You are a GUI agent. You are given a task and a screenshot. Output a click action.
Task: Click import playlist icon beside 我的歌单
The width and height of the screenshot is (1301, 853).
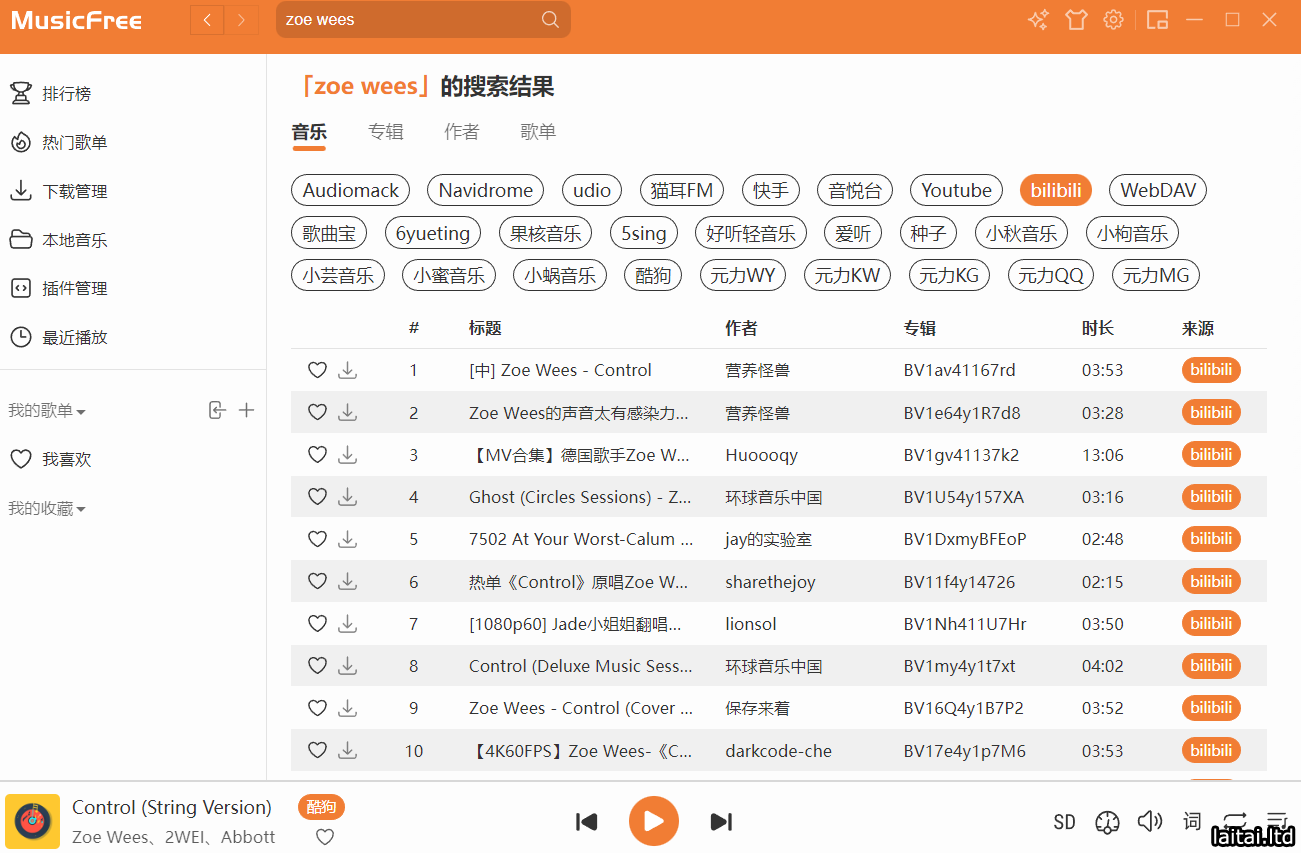pos(217,410)
